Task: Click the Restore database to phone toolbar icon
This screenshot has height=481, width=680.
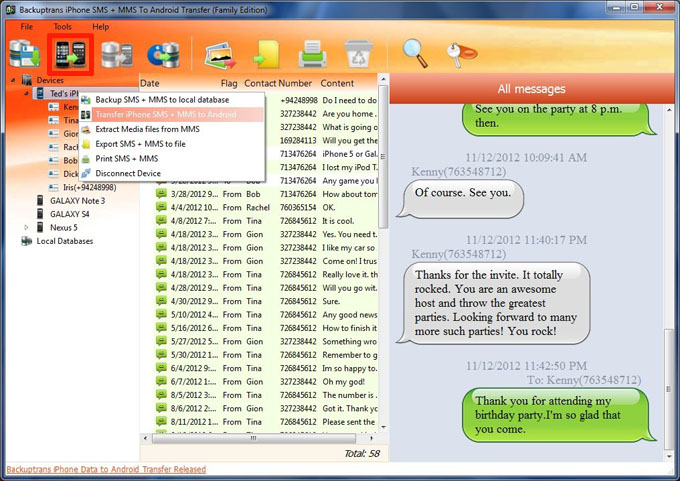Action: (117, 55)
